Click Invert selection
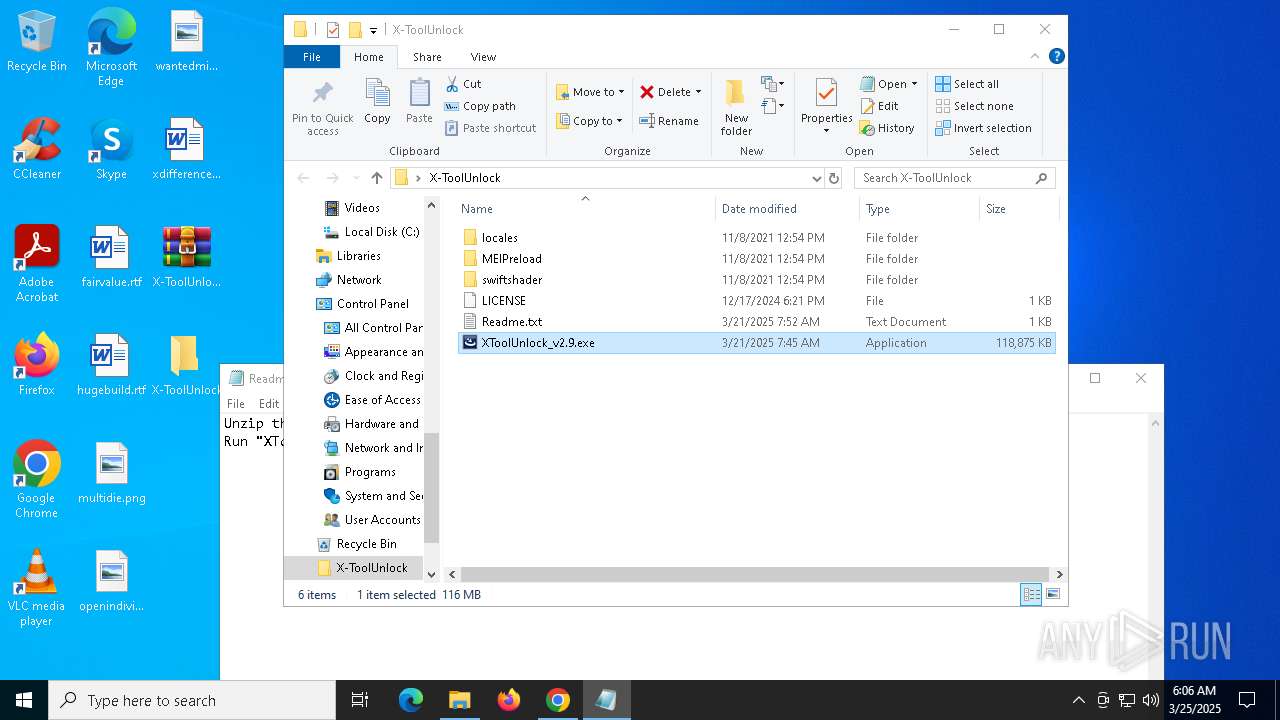 click(983, 128)
